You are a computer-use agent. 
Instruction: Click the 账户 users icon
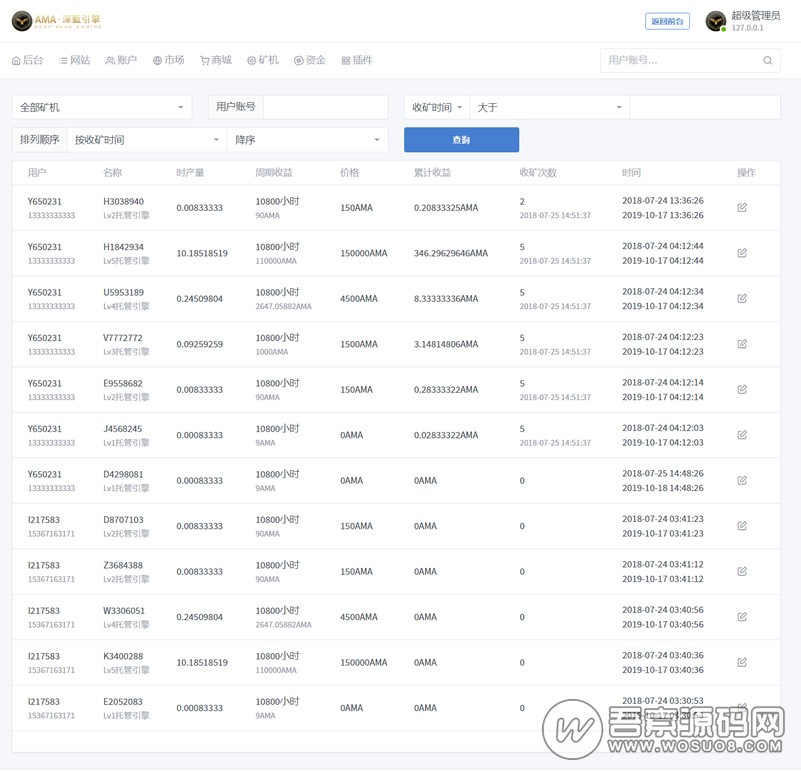click(121, 60)
